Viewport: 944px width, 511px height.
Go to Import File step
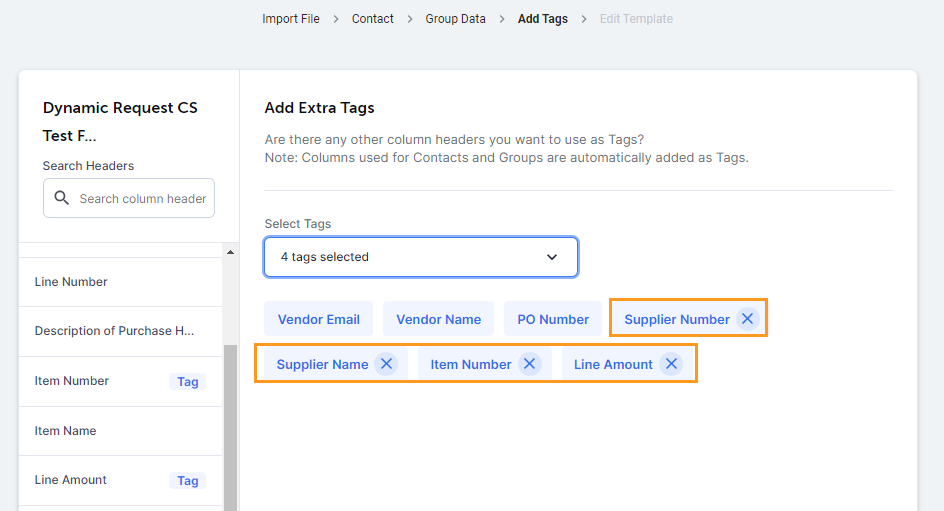[291, 19]
